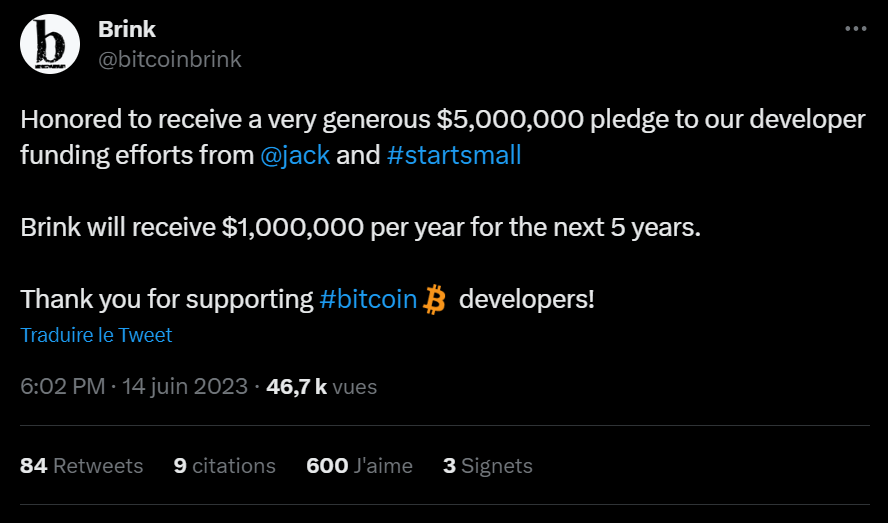The height and width of the screenshot is (523, 888).
Task: Show the 84 Retweets list
Action: pyautogui.click(x=82, y=466)
